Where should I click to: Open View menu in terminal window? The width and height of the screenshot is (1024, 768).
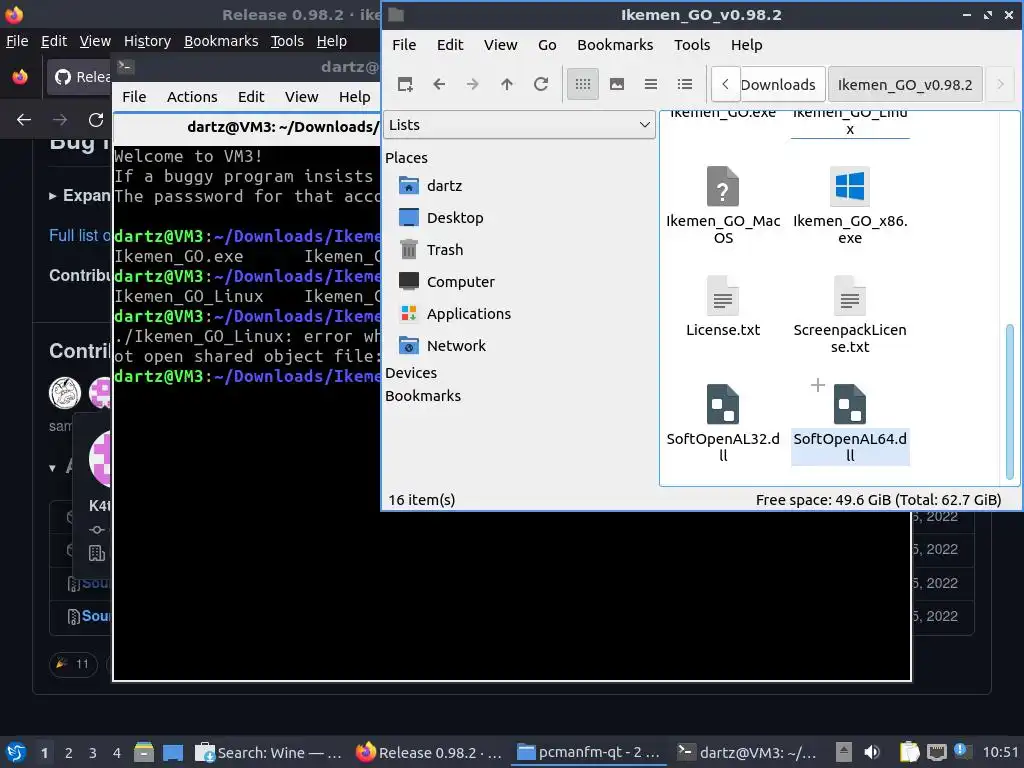301,97
